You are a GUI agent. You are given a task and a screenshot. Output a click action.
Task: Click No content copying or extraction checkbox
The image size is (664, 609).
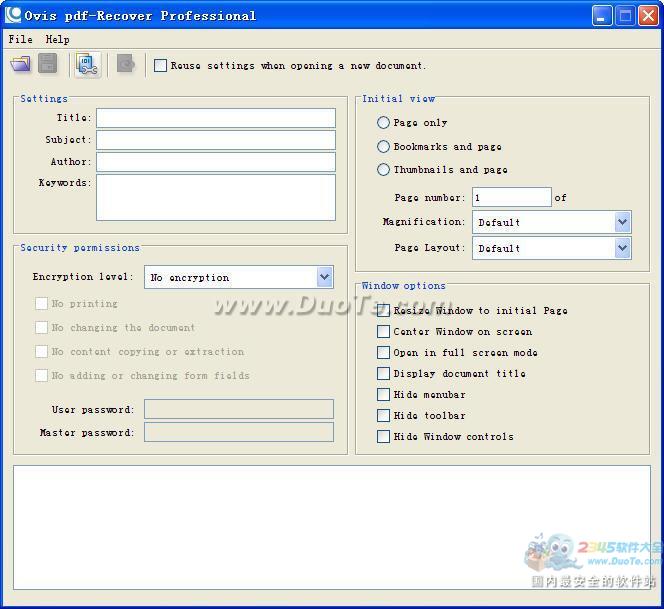[41, 352]
